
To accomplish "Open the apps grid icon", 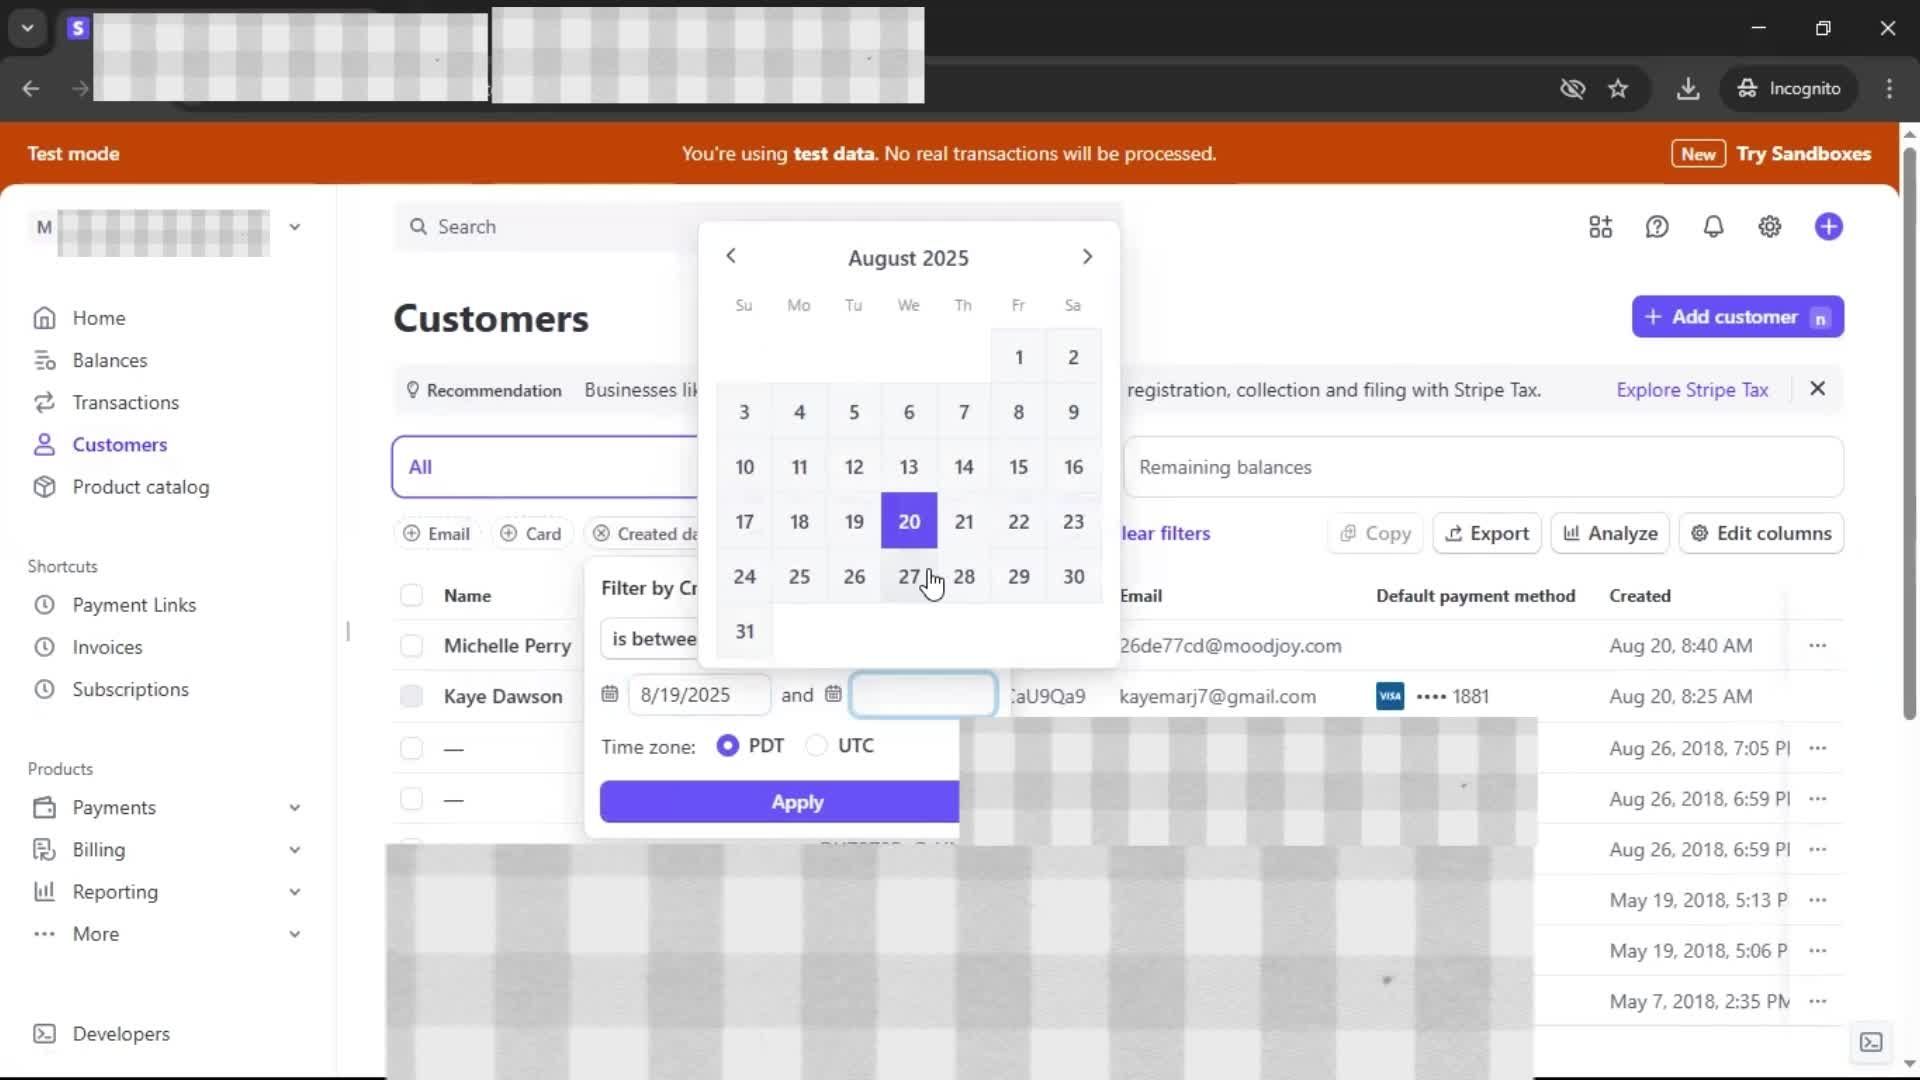I will pos(1600,227).
